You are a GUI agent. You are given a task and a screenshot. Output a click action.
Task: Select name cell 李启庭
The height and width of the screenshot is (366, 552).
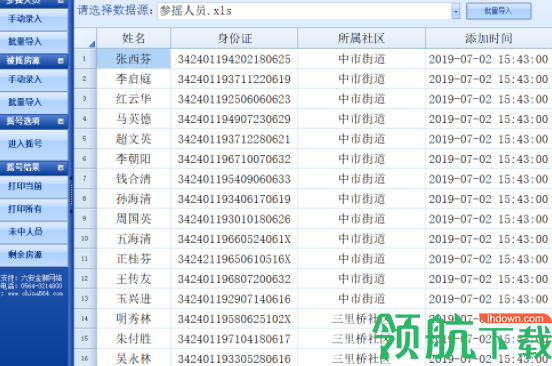pos(134,79)
